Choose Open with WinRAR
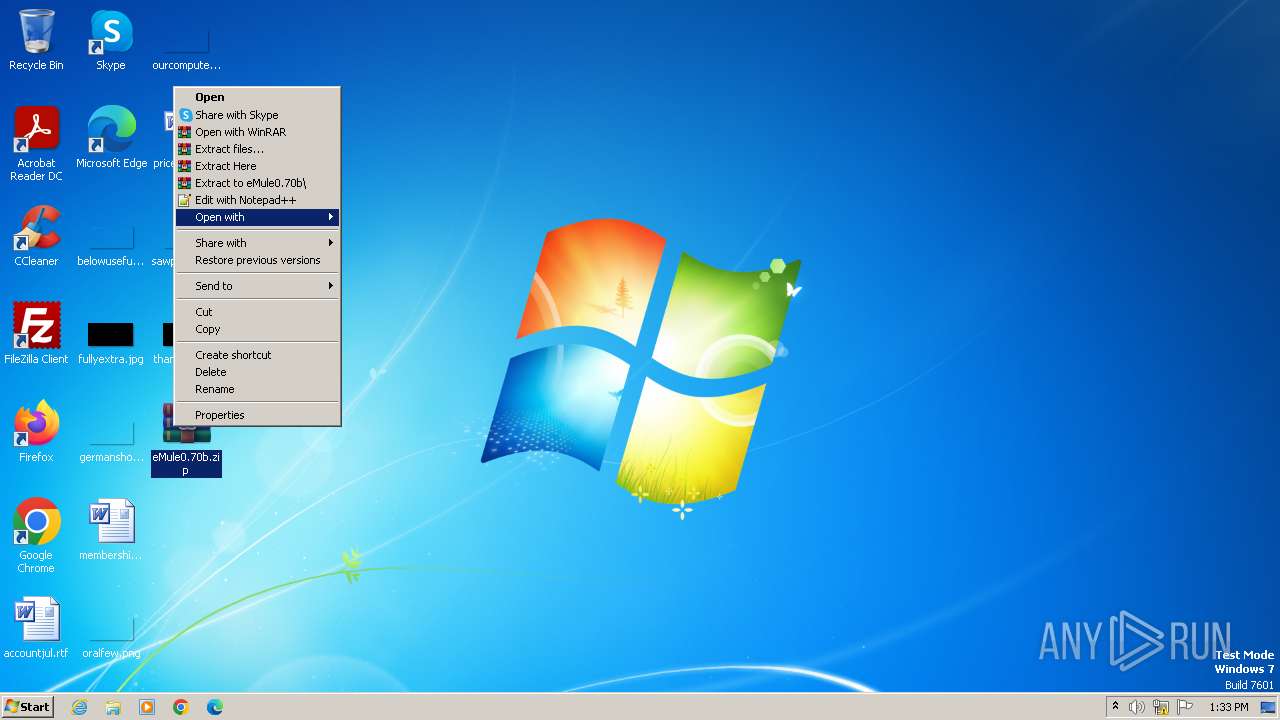 pyautogui.click(x=258, y=132)
